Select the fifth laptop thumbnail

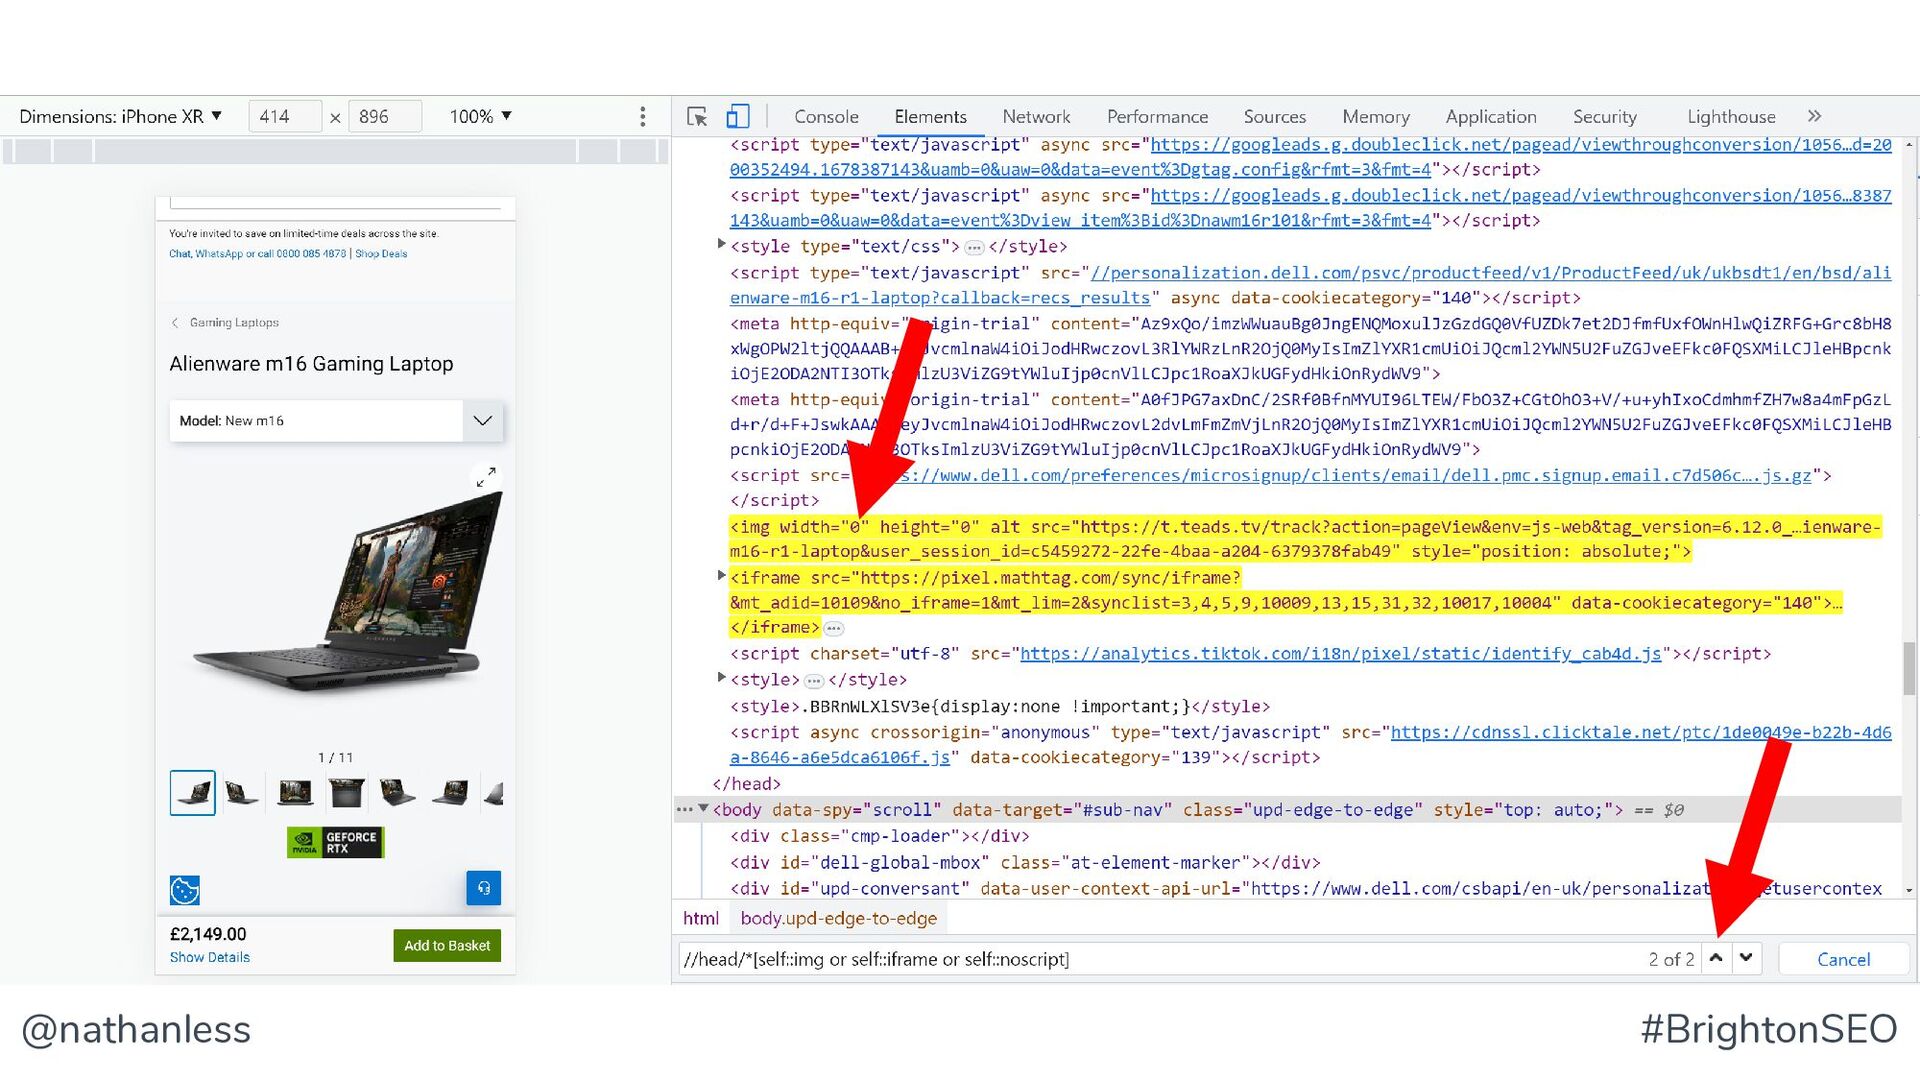[x=398, y=793]
